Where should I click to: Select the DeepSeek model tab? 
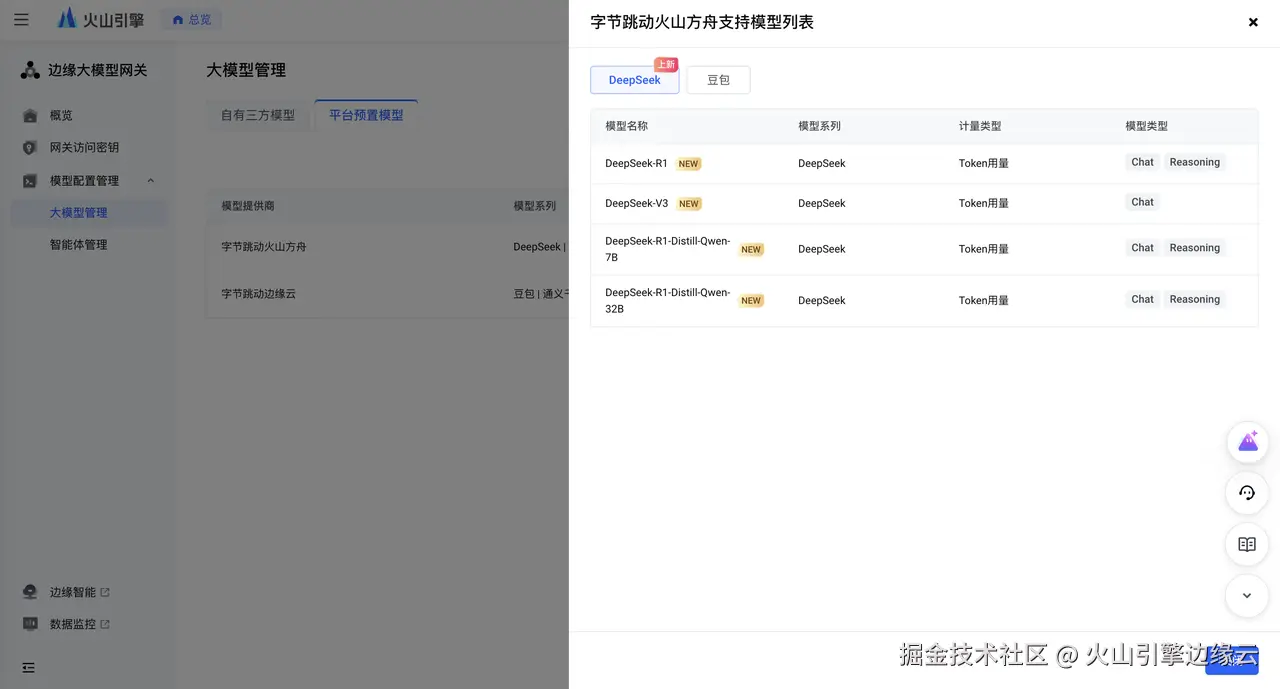[635, 80]
